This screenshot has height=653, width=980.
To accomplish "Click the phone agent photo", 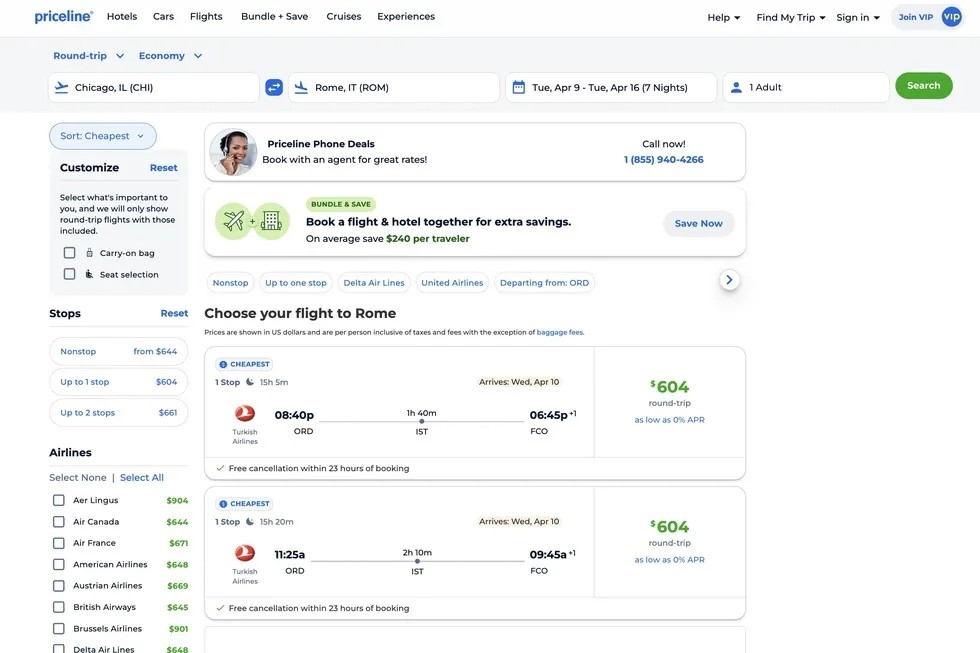I will (233, 152).
